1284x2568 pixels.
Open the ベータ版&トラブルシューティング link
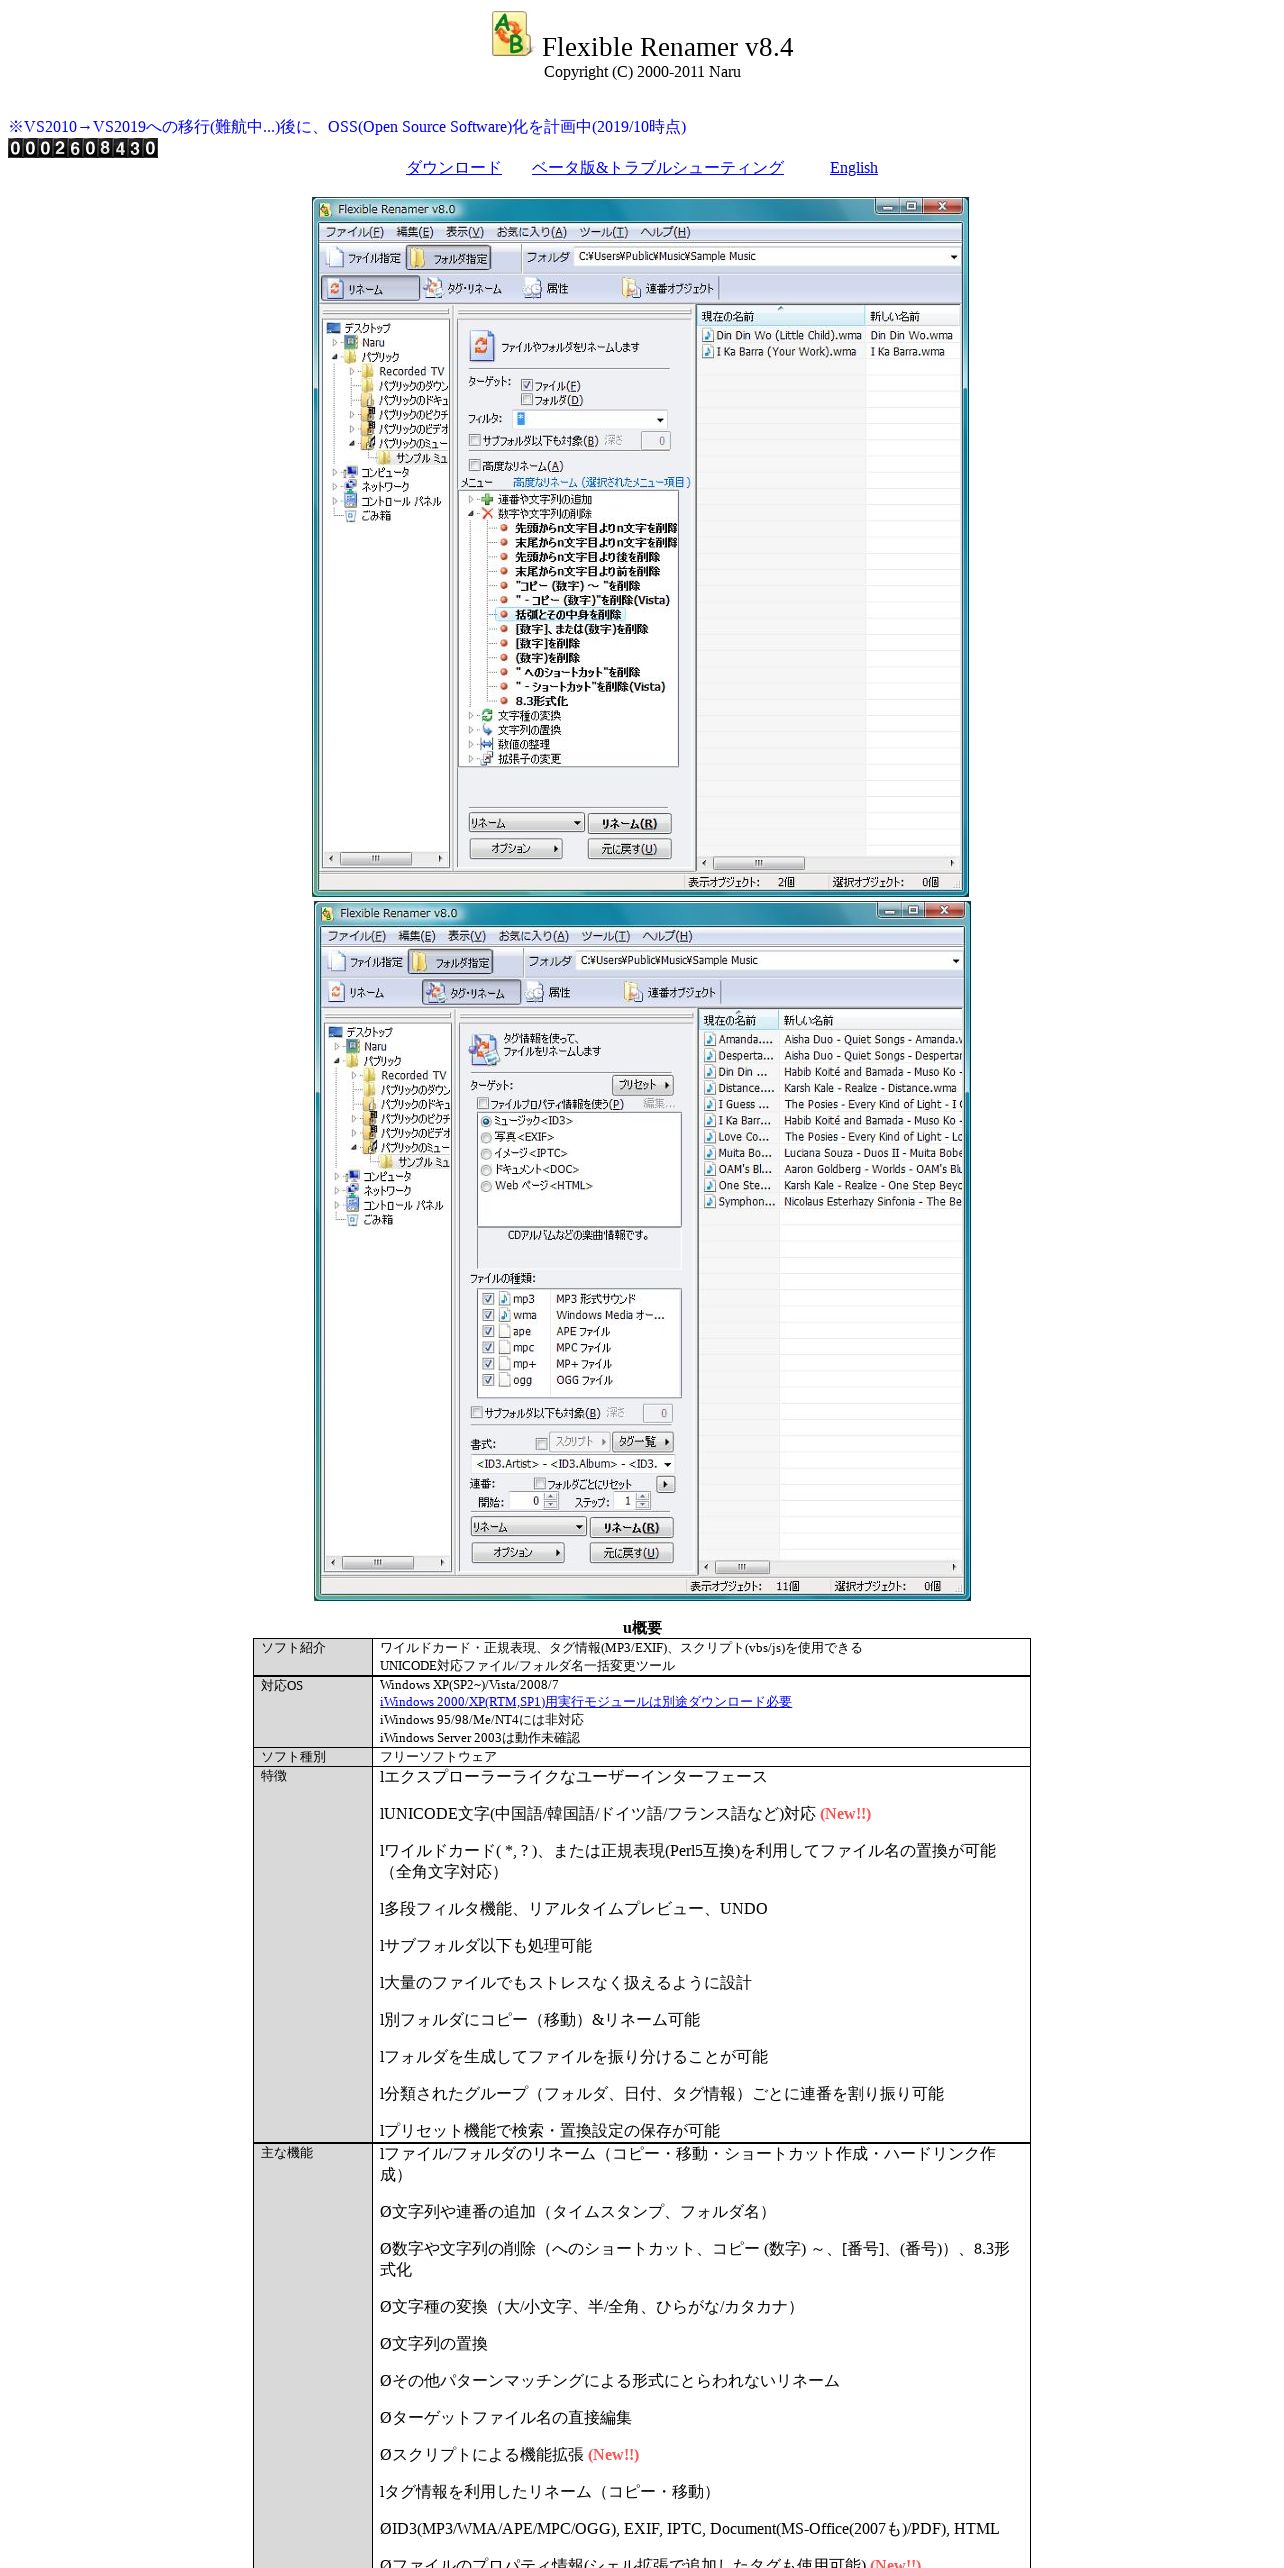click(657, 168)
